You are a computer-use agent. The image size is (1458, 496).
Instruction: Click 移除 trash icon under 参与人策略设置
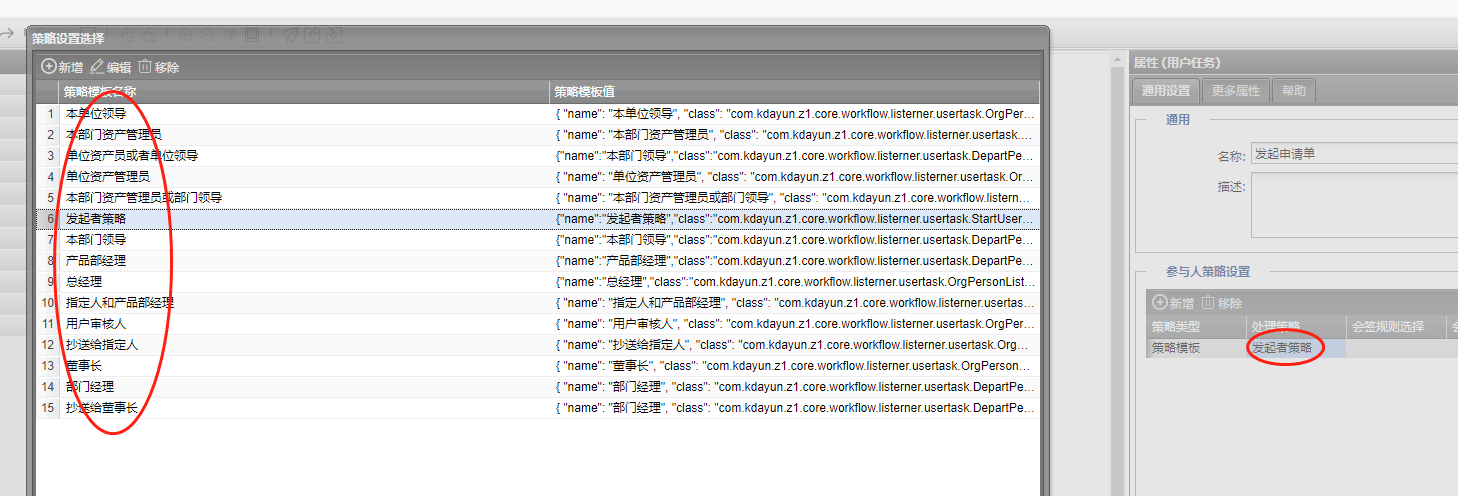pos(1208,303)
